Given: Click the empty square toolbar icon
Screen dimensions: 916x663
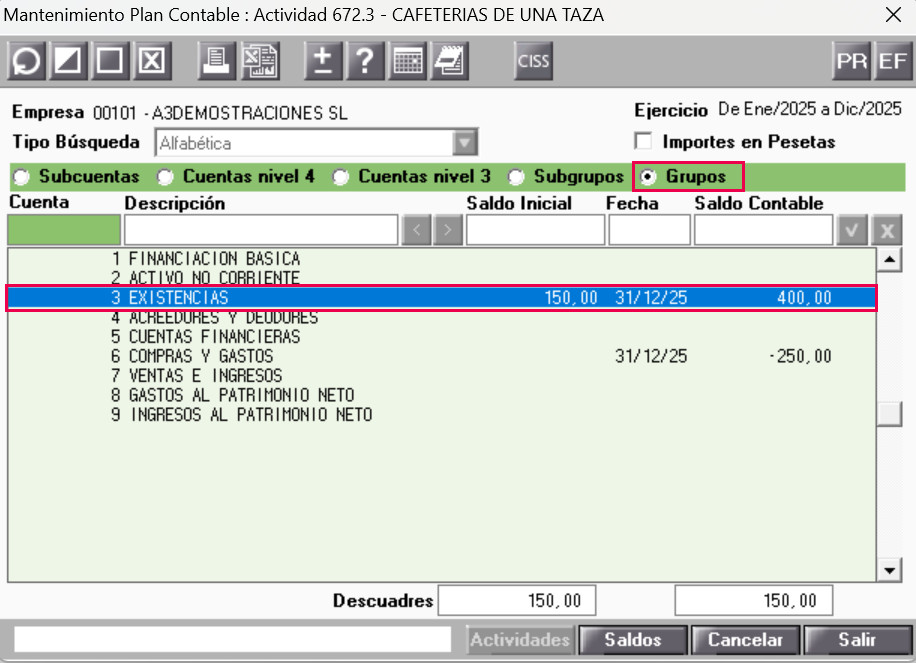Looking at the screenshot, I should click(x=110, y=61).
